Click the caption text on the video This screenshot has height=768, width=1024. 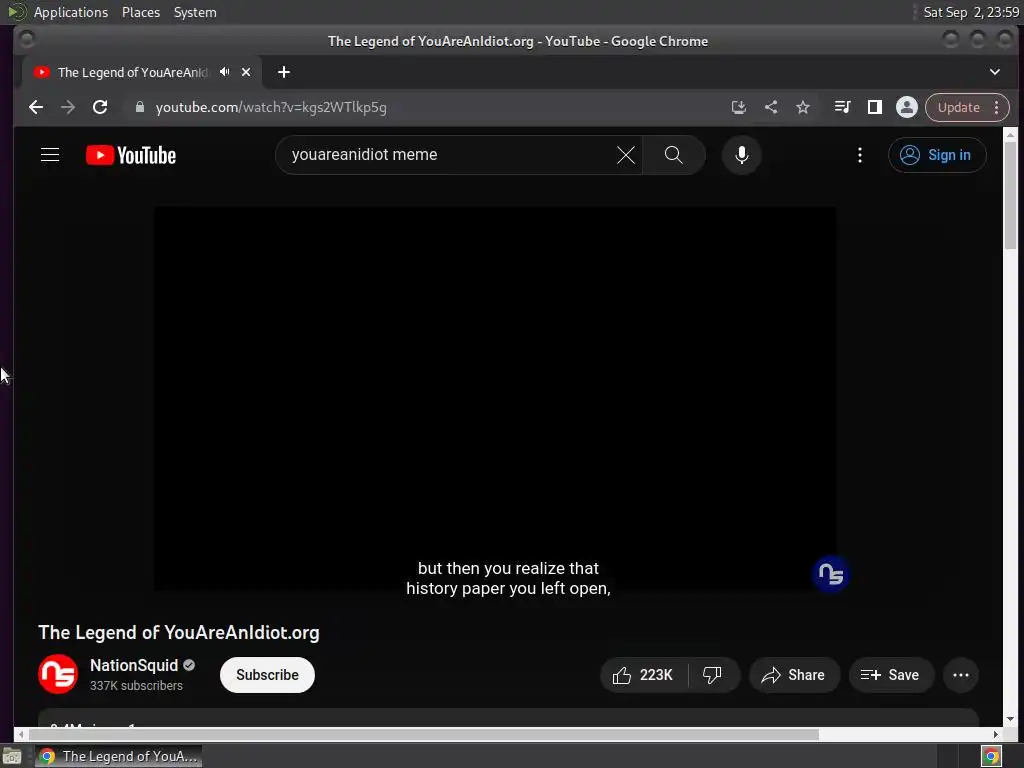[x=508, y=578]
